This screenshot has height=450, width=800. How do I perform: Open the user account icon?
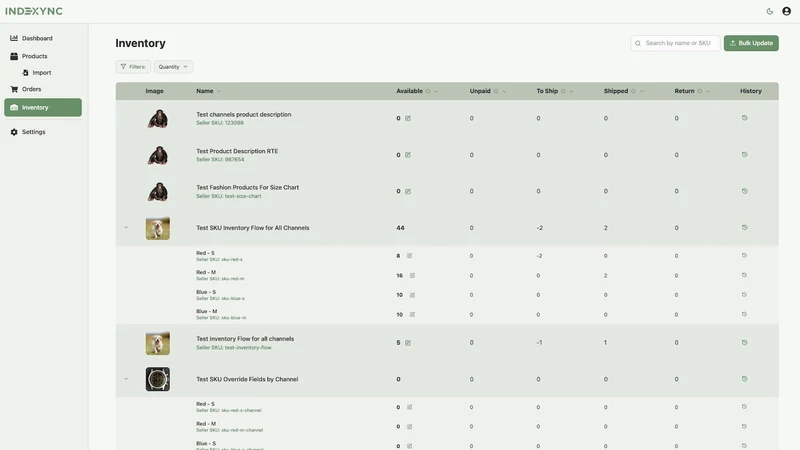click(x=786, y=11)
